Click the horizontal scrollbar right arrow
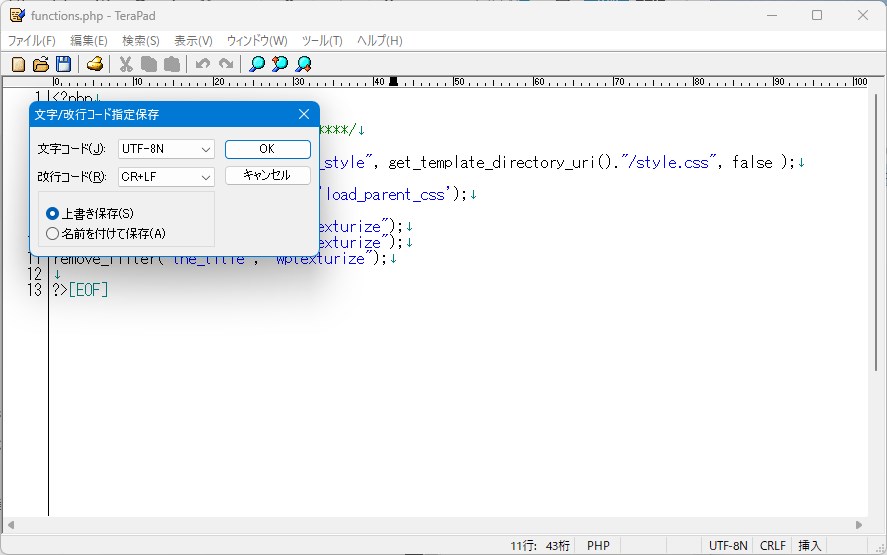887x555 pixels. 859,525
